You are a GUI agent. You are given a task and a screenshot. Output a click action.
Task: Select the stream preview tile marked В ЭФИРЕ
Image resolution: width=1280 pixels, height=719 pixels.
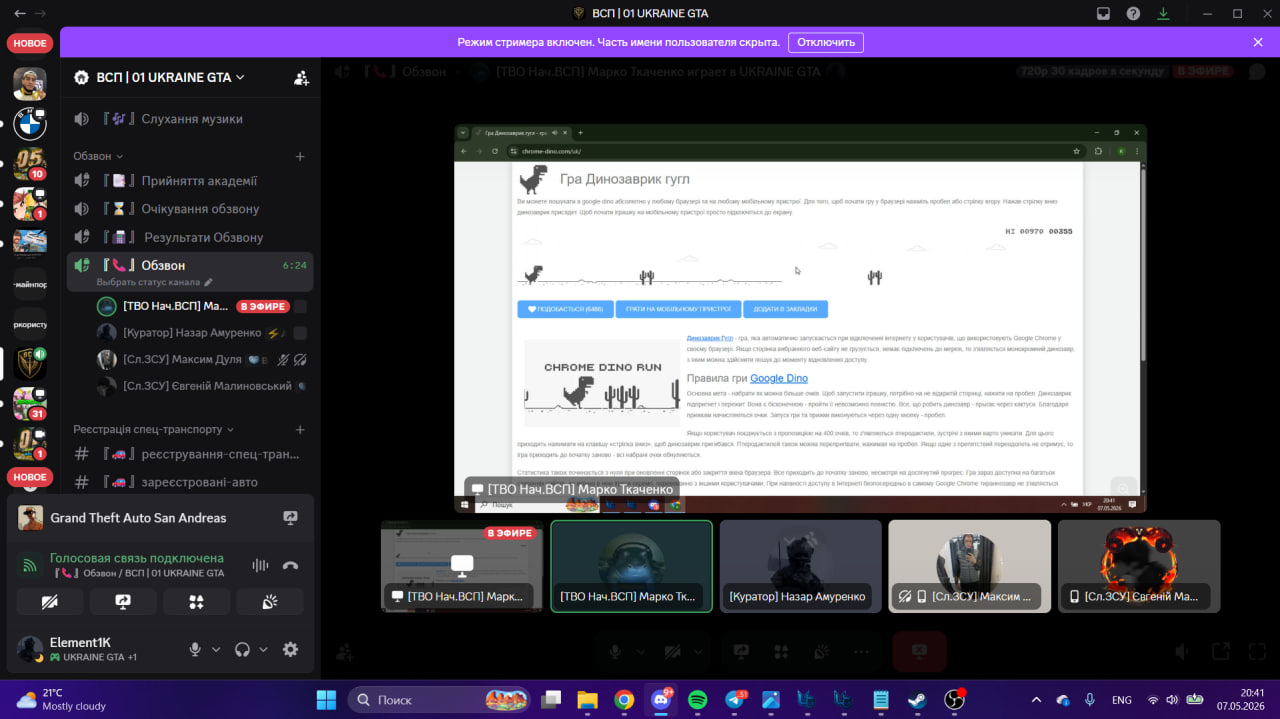pyautogui.click(x=462, y=566)
